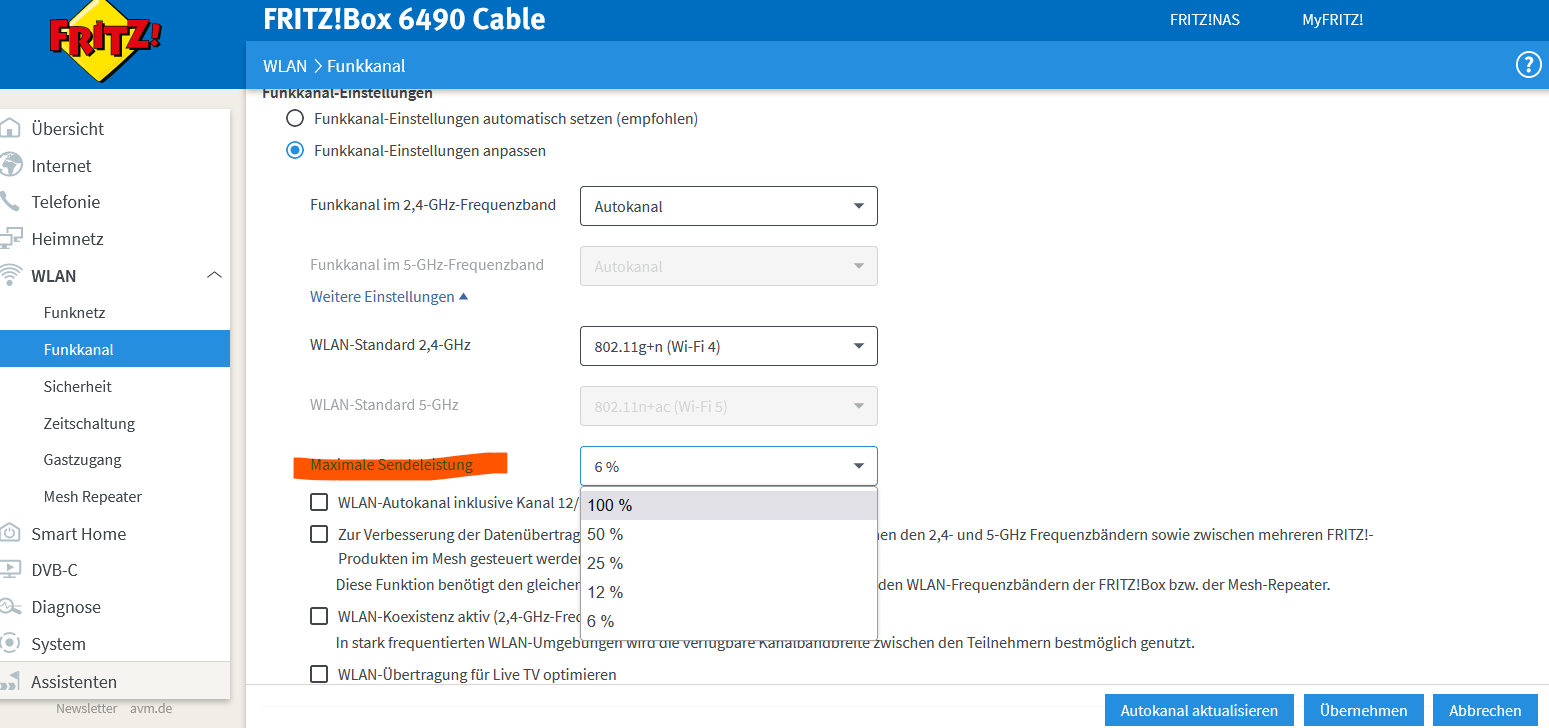Choose 100 % transmit power option
Image resolution: width=1549 pixels, height=728 pixels.
pos(729,505)
